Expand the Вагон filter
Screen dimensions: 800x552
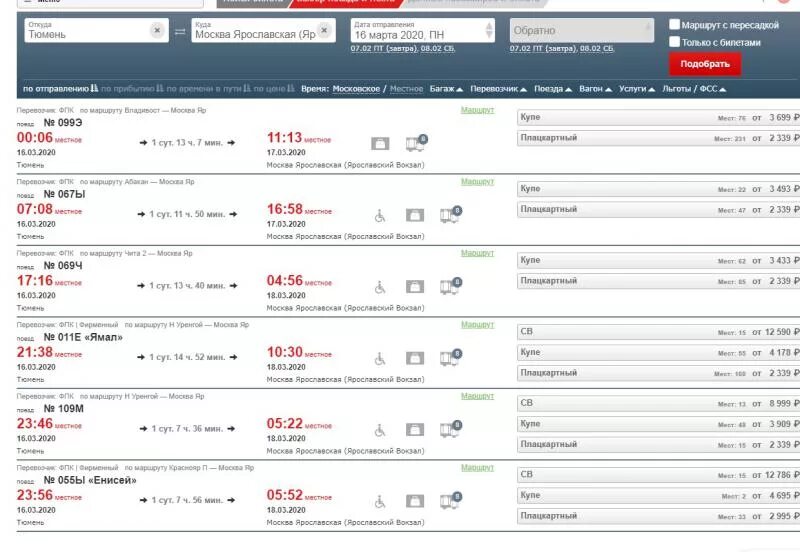pyautogui.click(x=595, y=89)
